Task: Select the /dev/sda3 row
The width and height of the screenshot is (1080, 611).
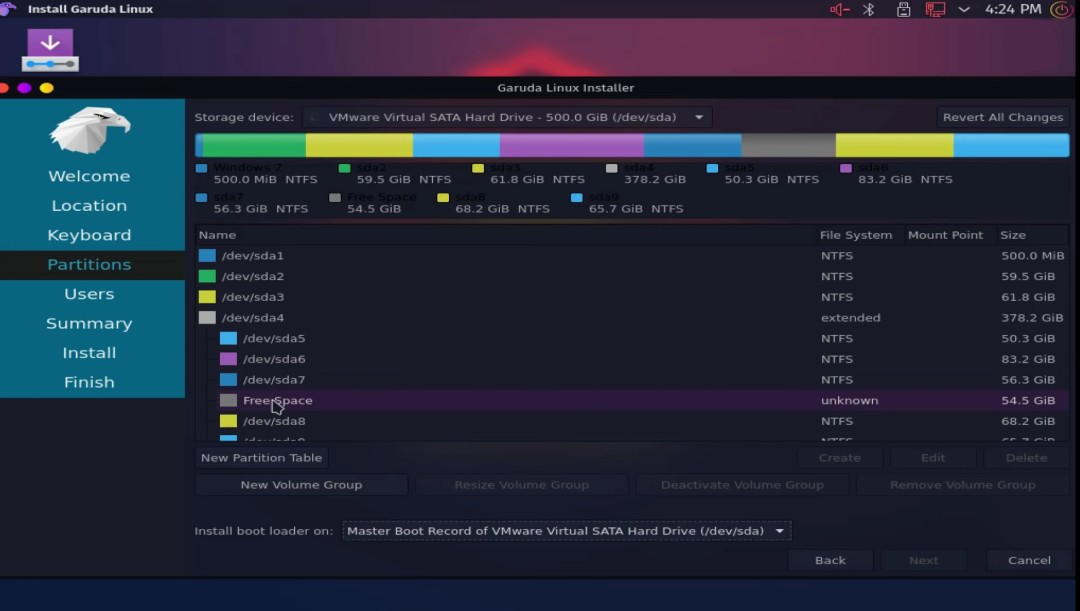Action: (632, 297)
